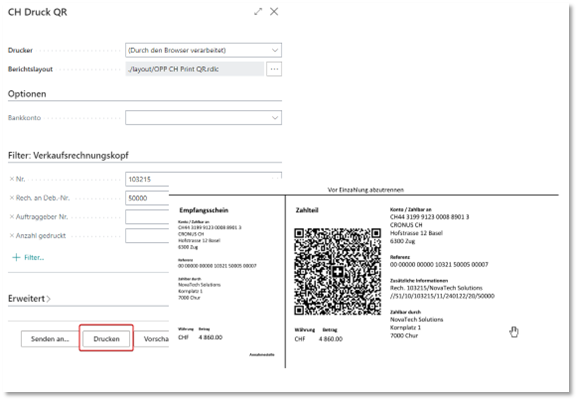578x401 pixels.
Task: Expand the Erweitert section
Action: point(29,299)
